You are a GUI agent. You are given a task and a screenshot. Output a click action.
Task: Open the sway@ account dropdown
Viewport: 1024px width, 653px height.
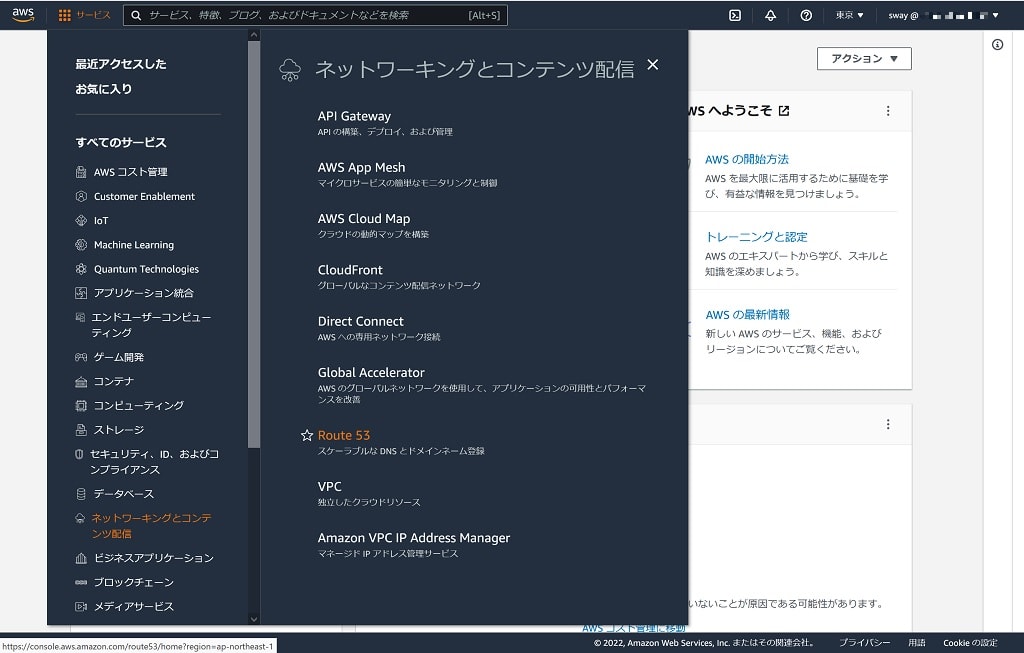click(x=943, y=15)
